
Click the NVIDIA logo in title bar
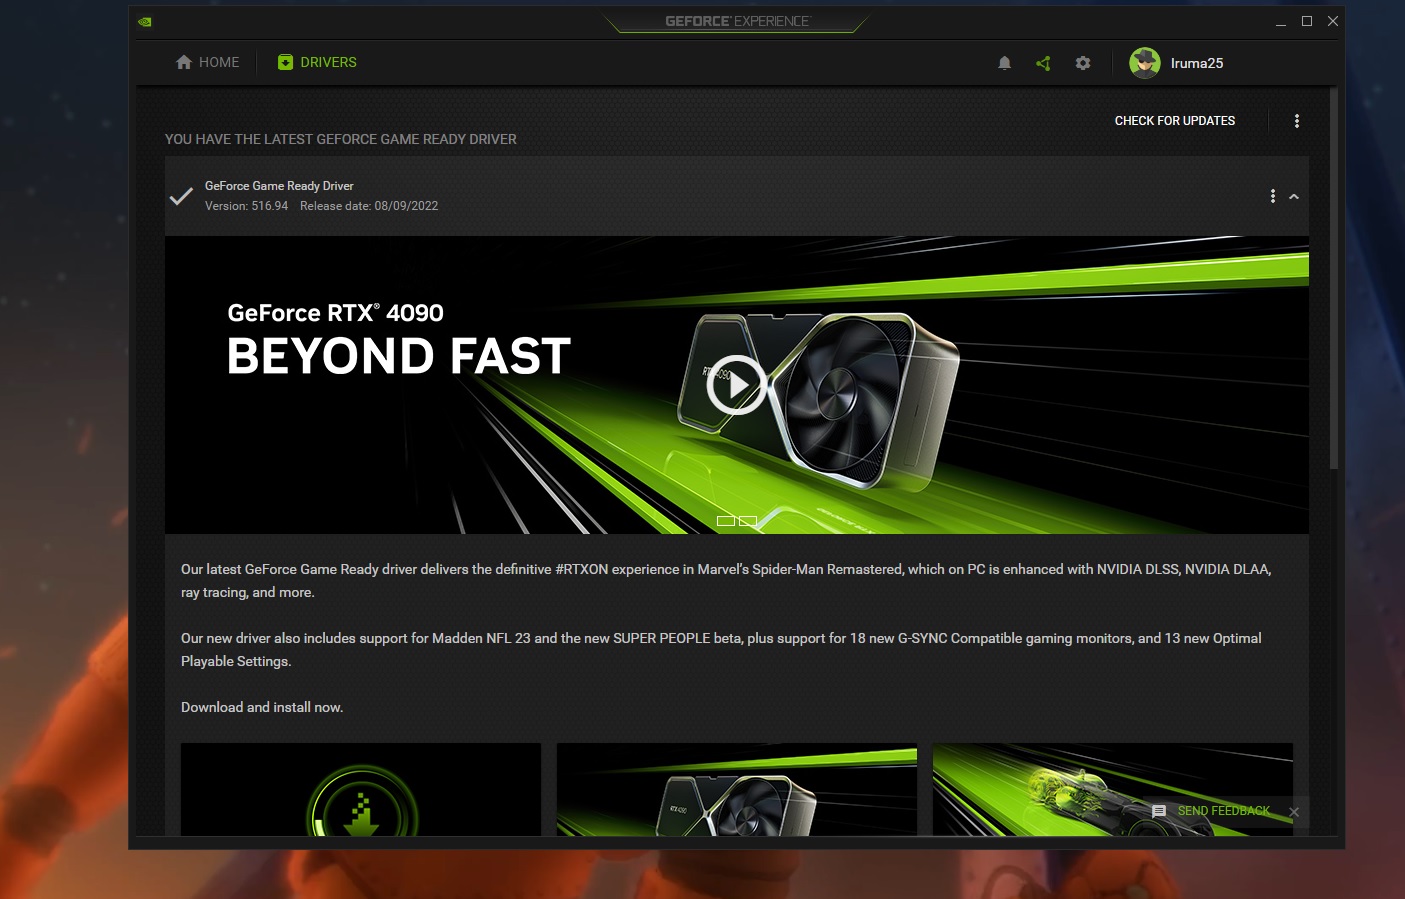(x=145, y=21)
